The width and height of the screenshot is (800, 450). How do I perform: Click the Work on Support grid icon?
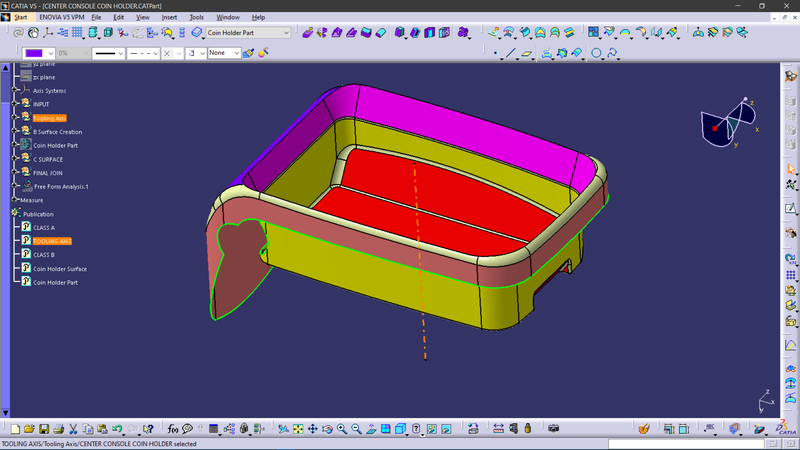pos(77,33)
